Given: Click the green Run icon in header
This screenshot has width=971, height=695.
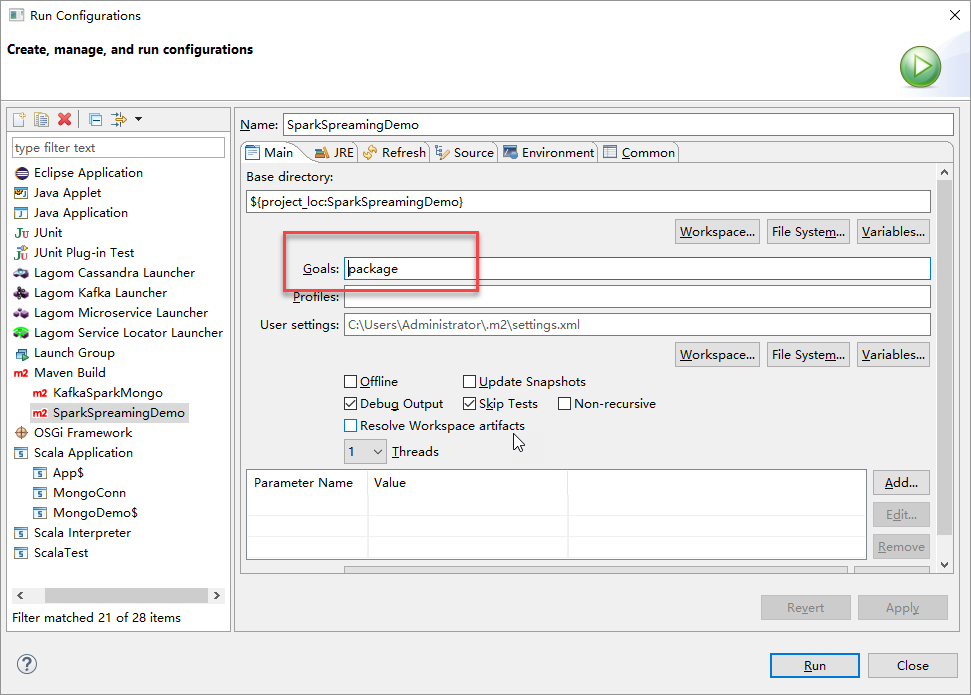Looking at the screenshot, I should coord(920,68).
